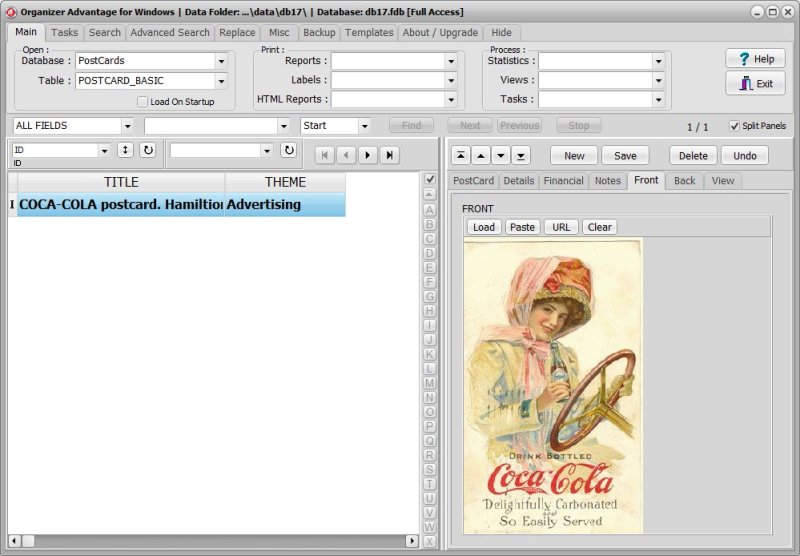The height and width of the screenshot is (556, 800).
Task: Open the Backup tab
Action: coord(319,33)
